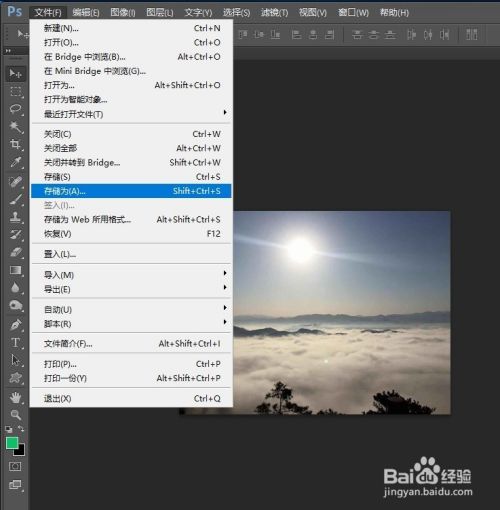Image resolution: width=500 pixels, height=510 pixels.
Task: Expand 最近打开文件(T) submenu
Action: (x=225, y=112)
